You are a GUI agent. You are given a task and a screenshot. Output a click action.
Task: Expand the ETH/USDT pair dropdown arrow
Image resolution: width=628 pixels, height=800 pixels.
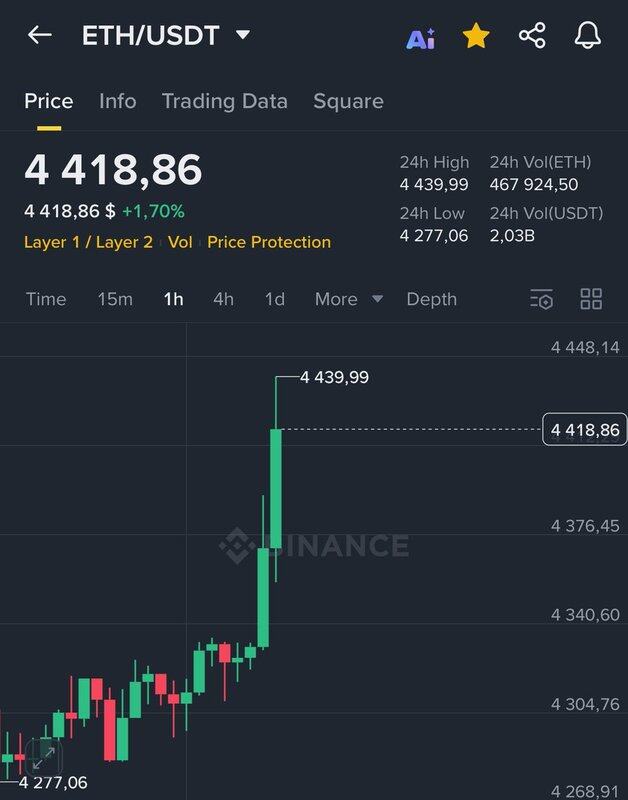tap(243, 35)
